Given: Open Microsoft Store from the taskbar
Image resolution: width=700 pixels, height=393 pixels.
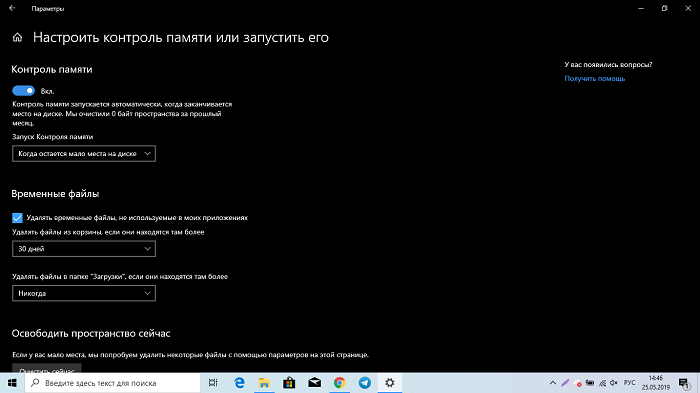Looking at the screenshot, I should click(289, 383).
